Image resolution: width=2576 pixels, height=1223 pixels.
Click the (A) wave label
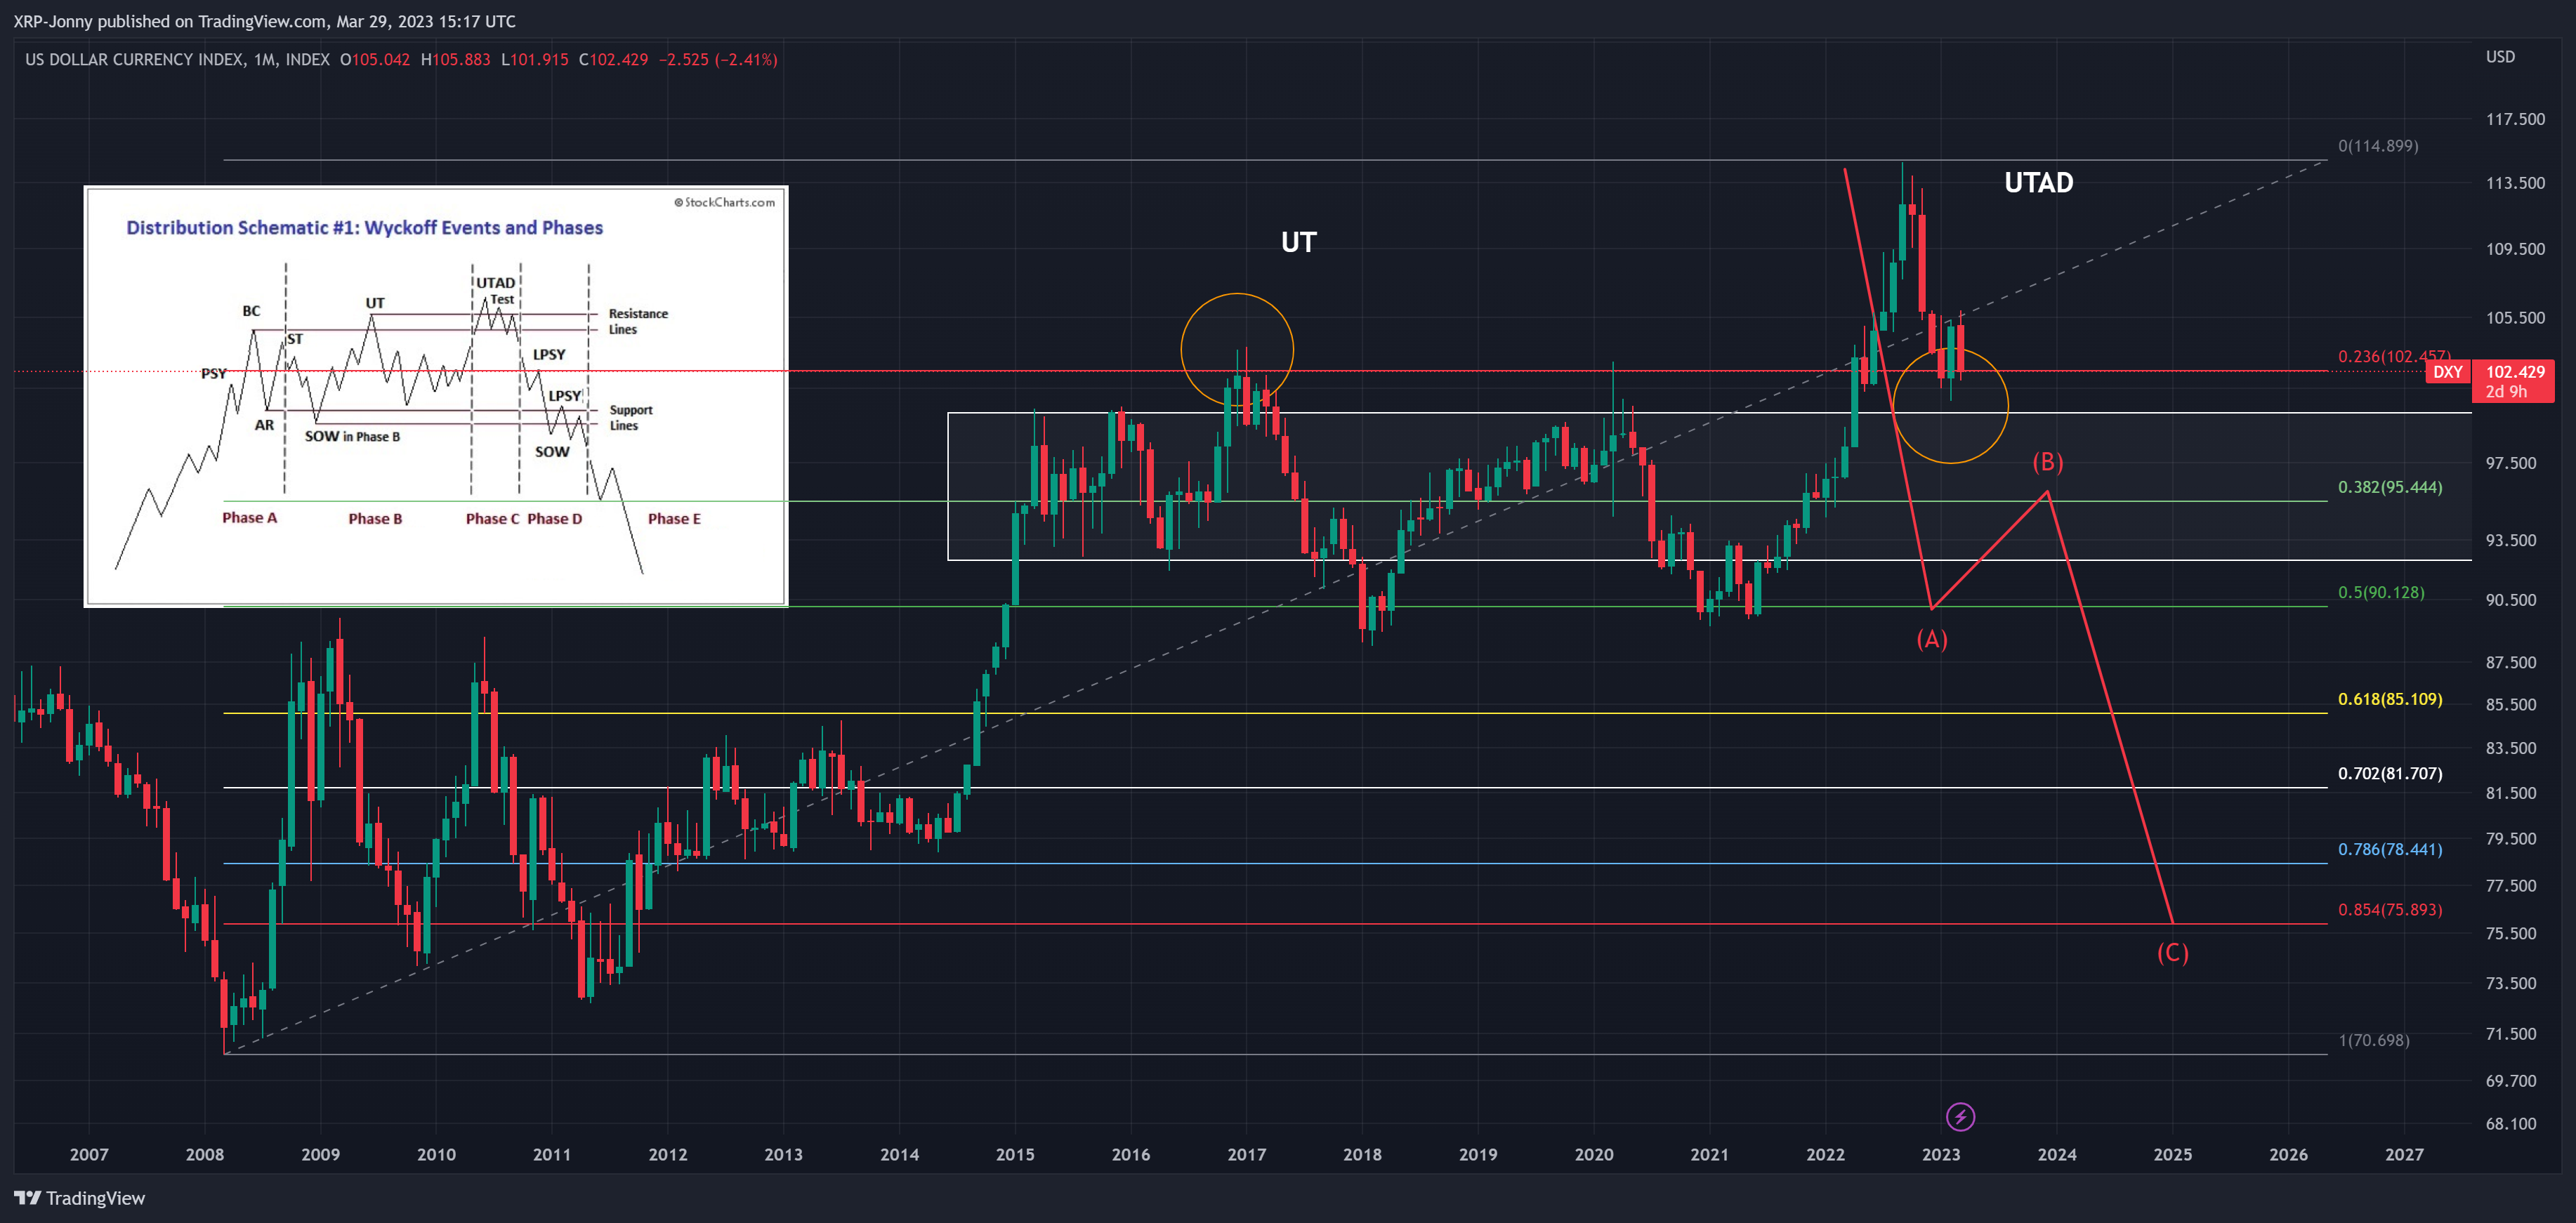[x=1931, y=639]
